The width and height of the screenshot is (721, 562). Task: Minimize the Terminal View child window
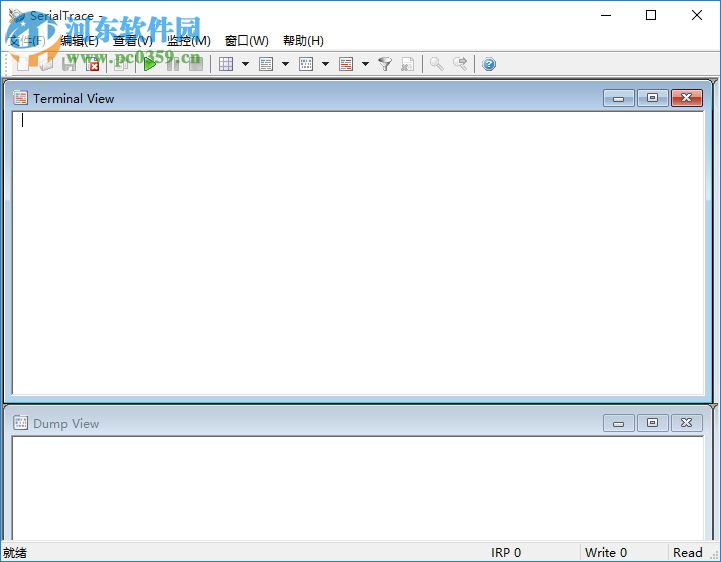[x=618, y=98]
